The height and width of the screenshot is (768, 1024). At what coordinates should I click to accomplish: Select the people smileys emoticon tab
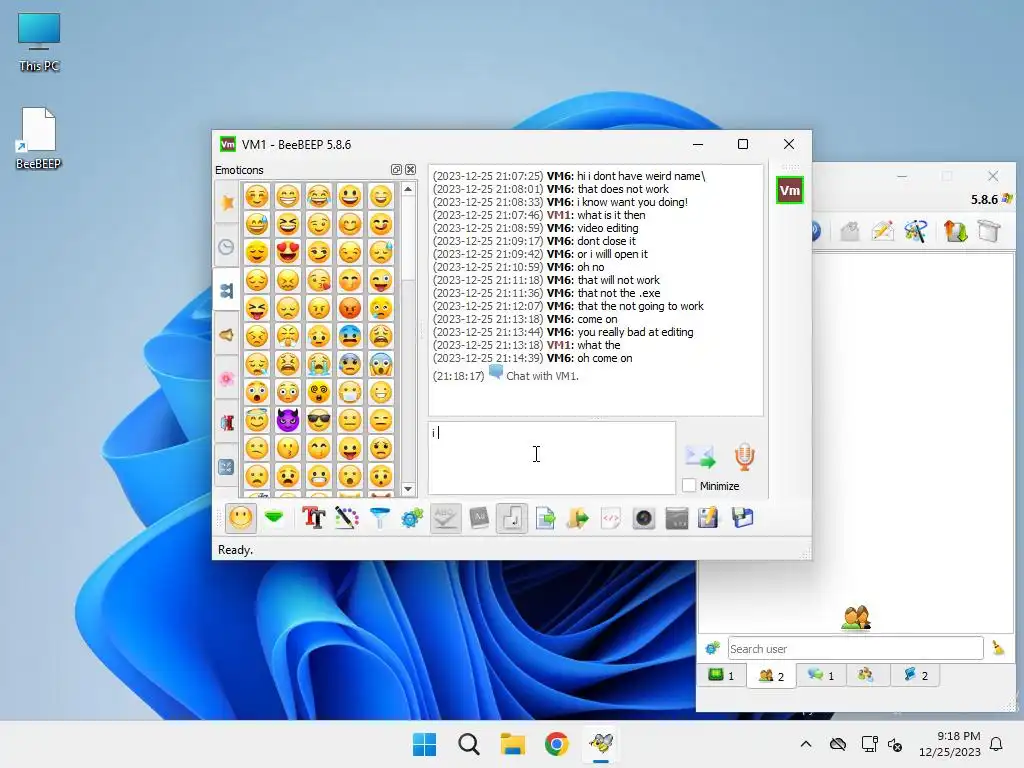pos(227,291)
